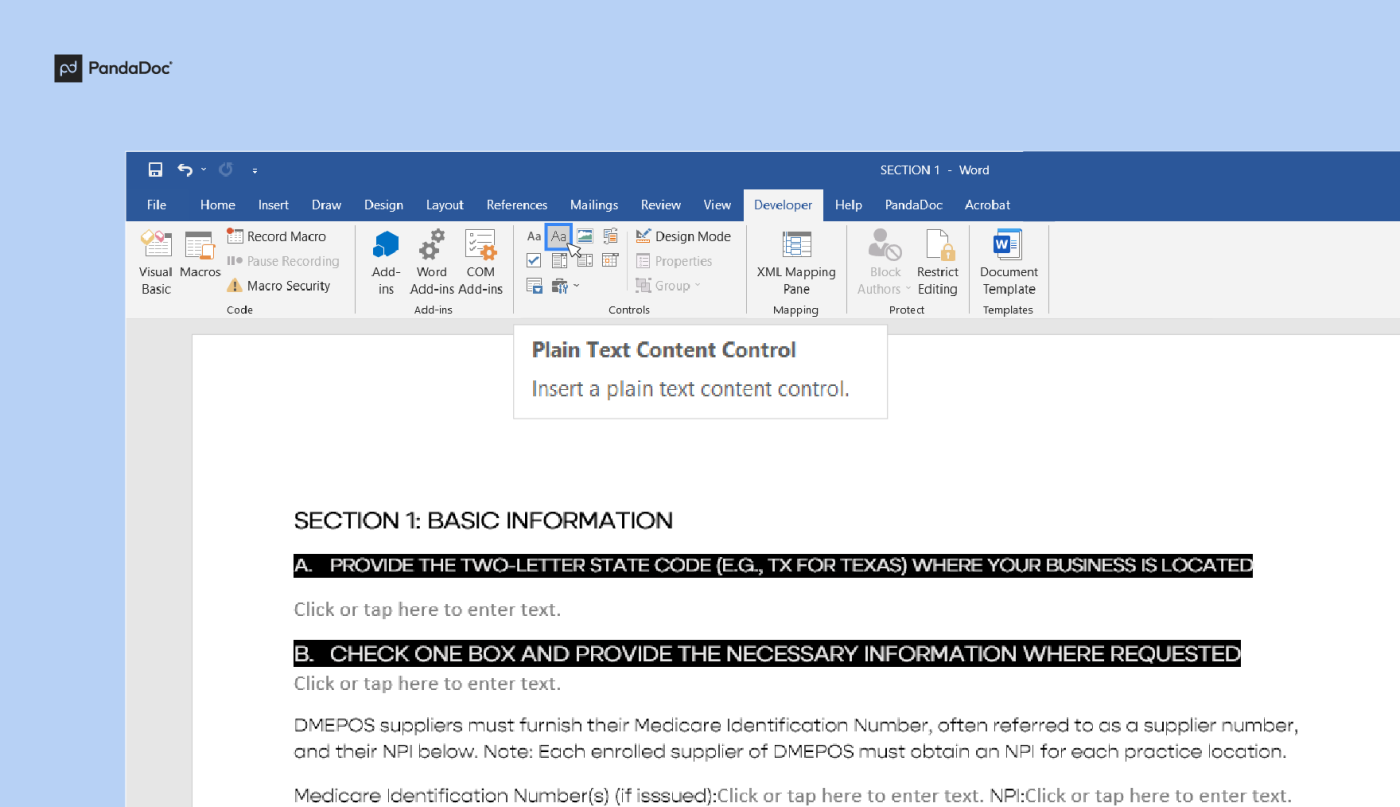Click the highlighted heading 'A. PROVIDE THE TWO-LETTER STATE CODE'
1400x807 pixels.
pos(773,565)
